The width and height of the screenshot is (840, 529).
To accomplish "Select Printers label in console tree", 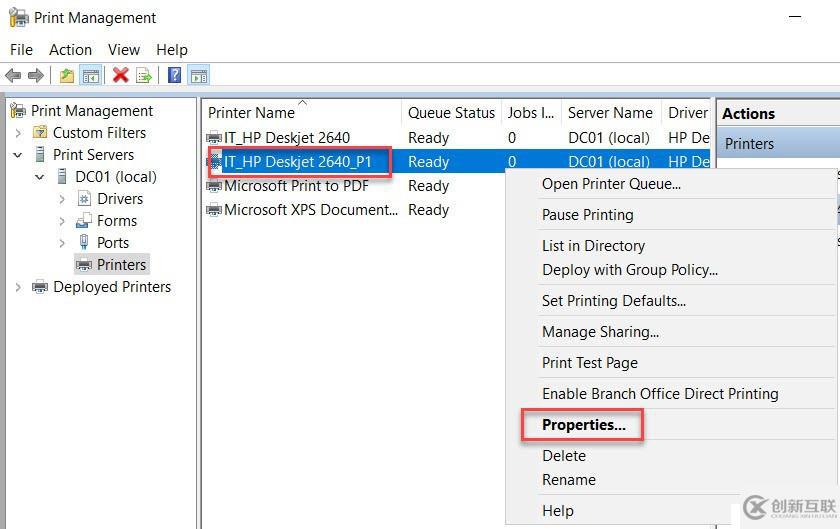I will (x=121, y=265).
